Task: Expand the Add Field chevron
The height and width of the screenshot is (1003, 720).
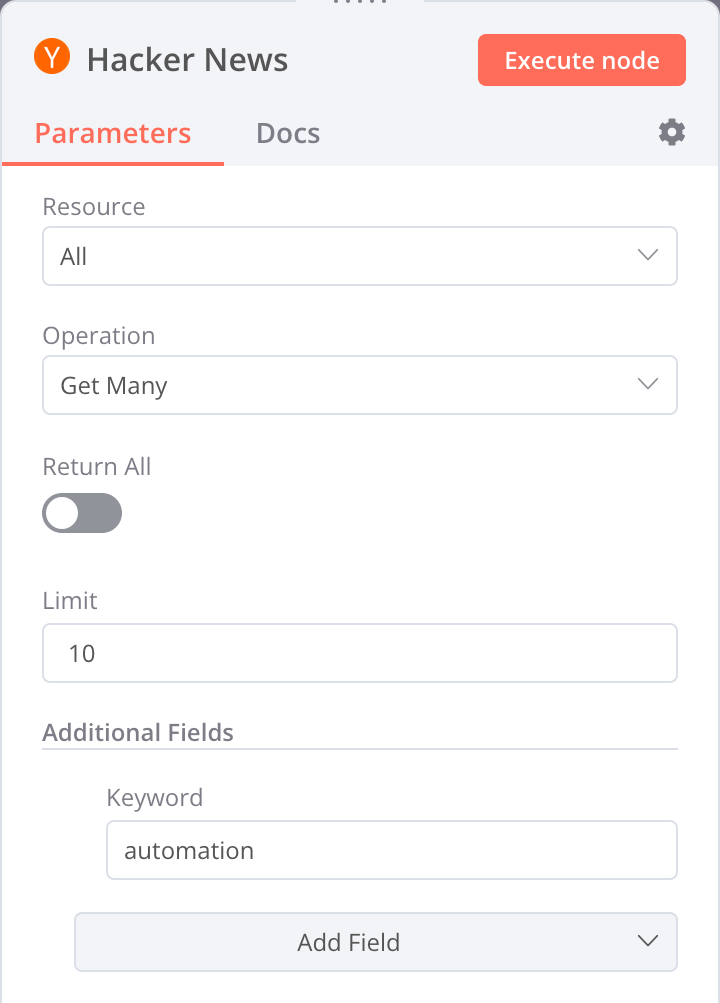Action: 647,942
